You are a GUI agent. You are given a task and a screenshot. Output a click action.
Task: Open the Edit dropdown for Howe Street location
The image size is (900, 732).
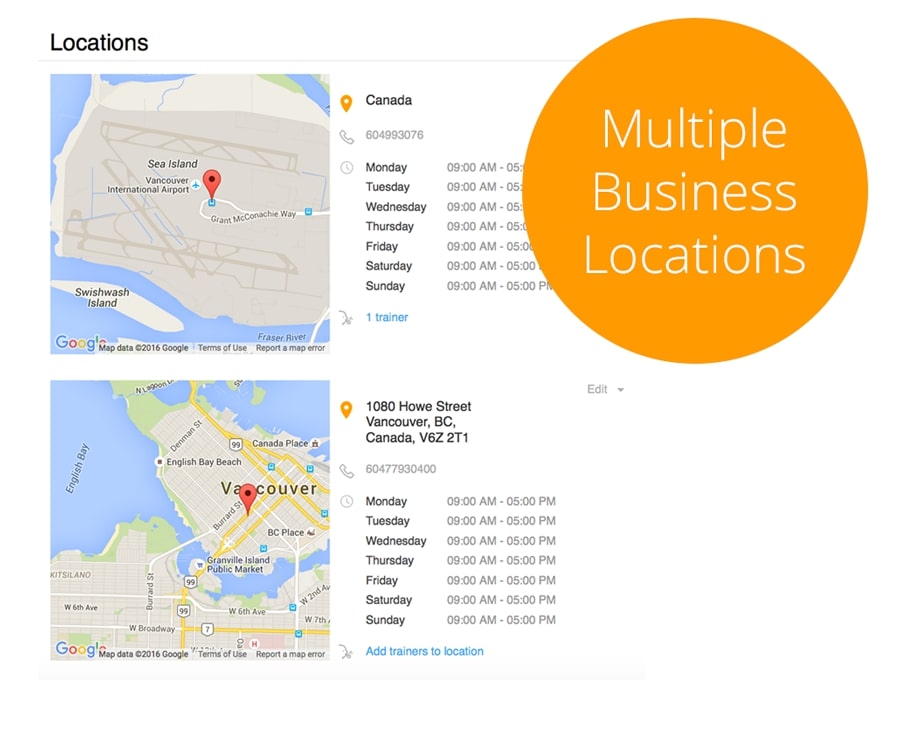tap(605, 389)
